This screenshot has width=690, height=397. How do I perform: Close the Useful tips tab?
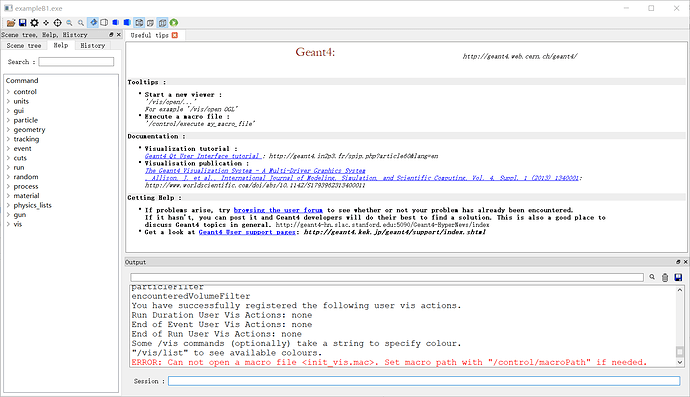click(175, 35)
